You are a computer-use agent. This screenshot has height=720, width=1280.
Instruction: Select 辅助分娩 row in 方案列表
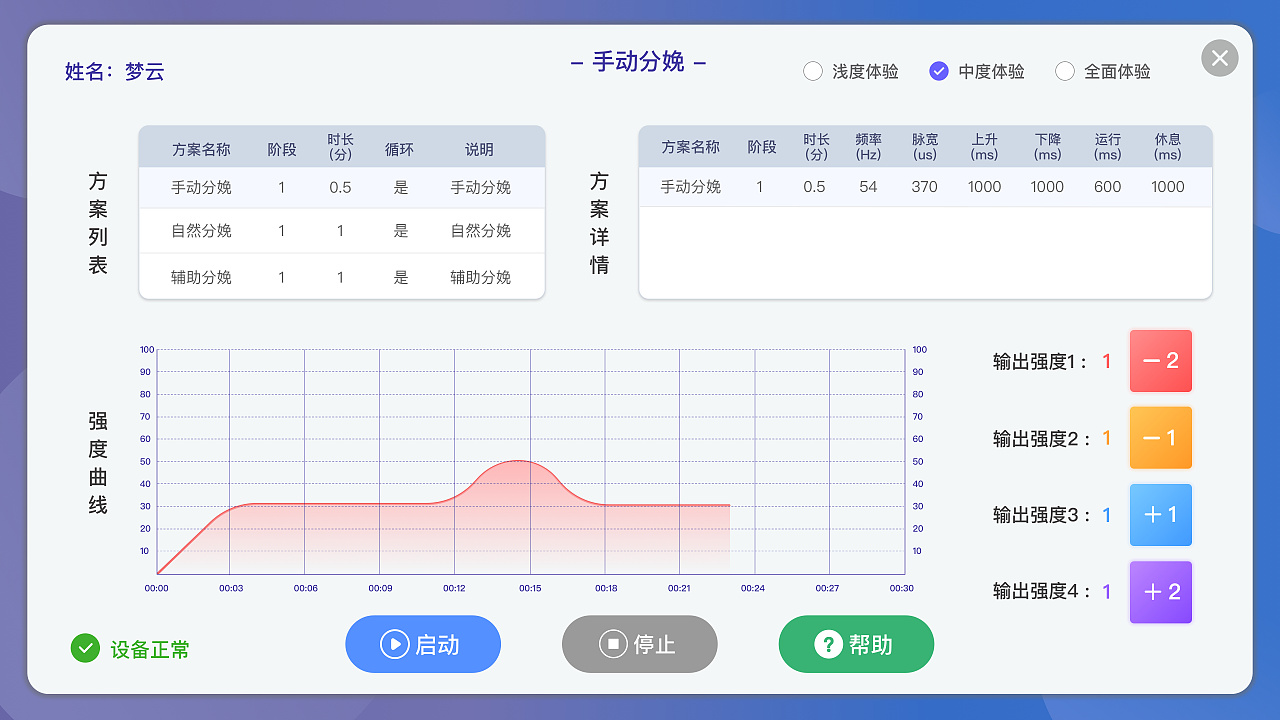coord(342,277)
